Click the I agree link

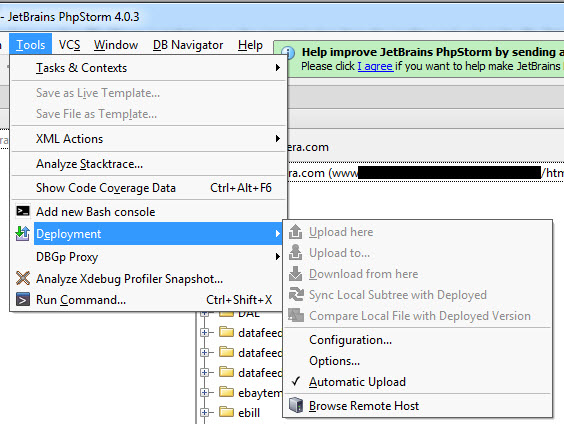[x=375, y=66]
